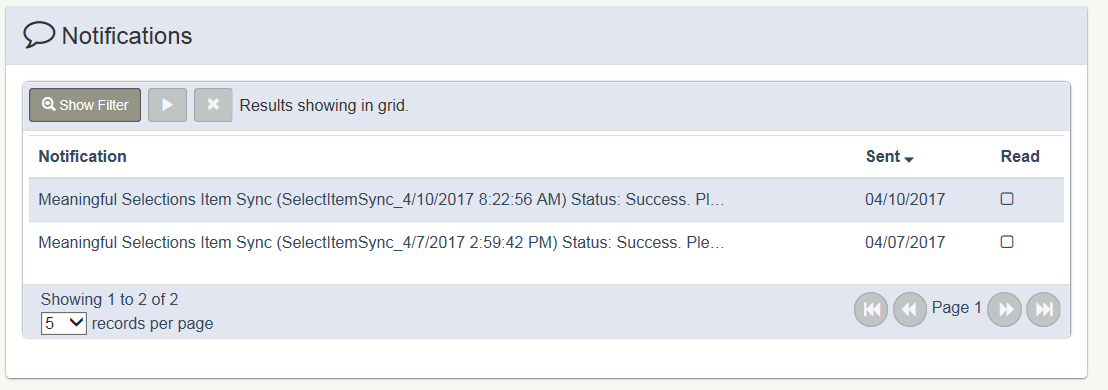Sort by the Read column header

(x=1020, y=156)
